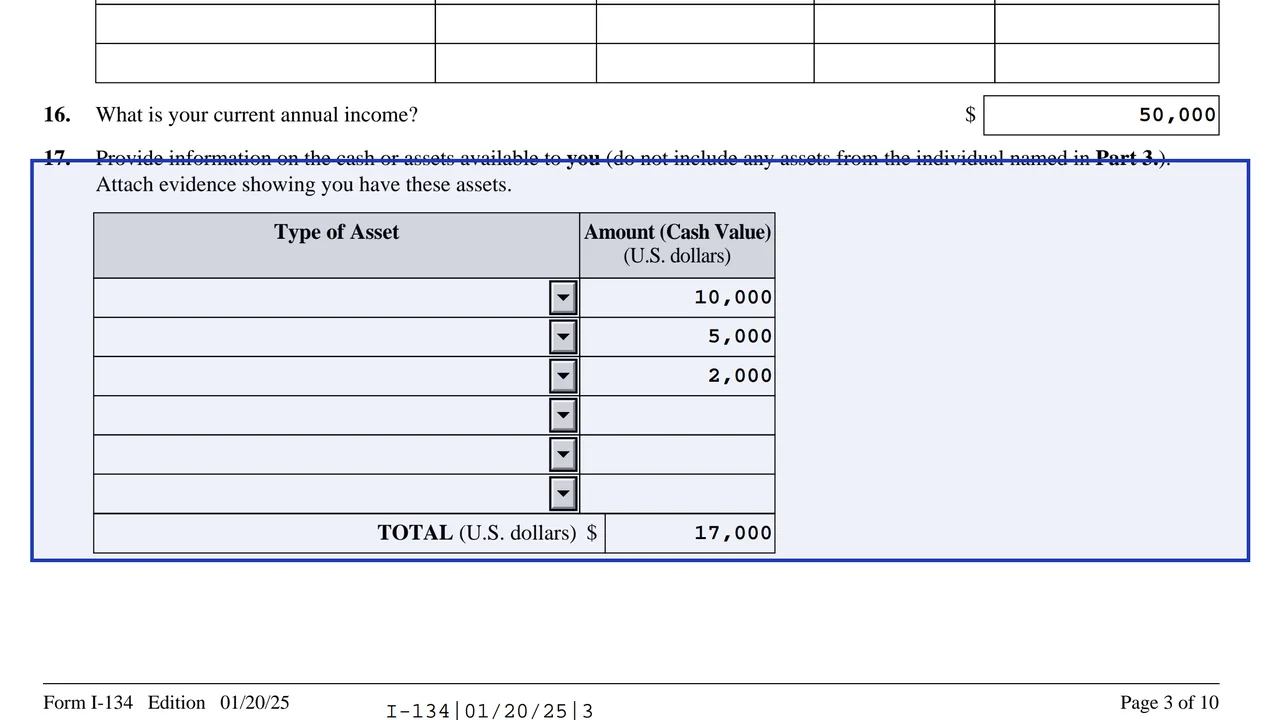This screenshot has width=1280, height=720.
Task: Click the question number "16."
Action: [x=57, y=115]
